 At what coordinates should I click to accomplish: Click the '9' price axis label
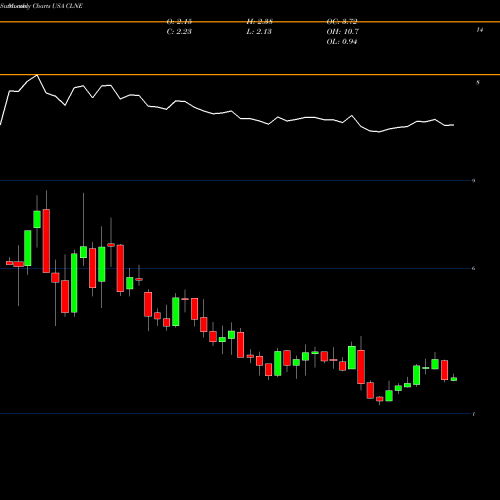pyautogui.click(x=473, y=181)
